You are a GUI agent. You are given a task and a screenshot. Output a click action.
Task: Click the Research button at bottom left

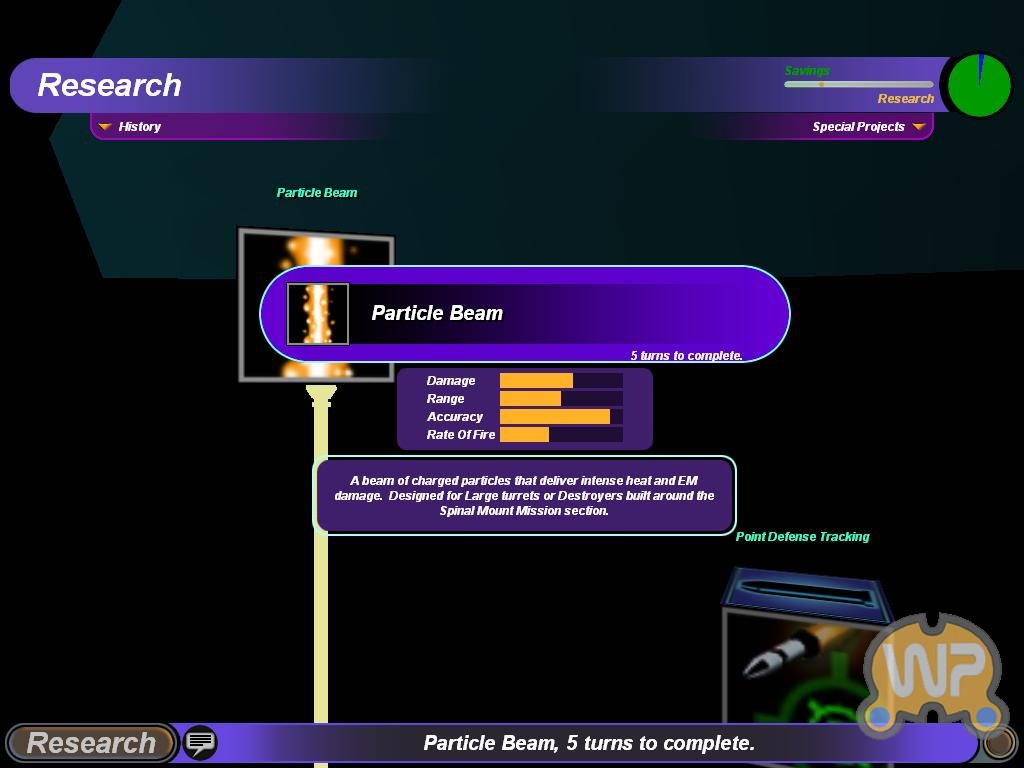point(91,743)
